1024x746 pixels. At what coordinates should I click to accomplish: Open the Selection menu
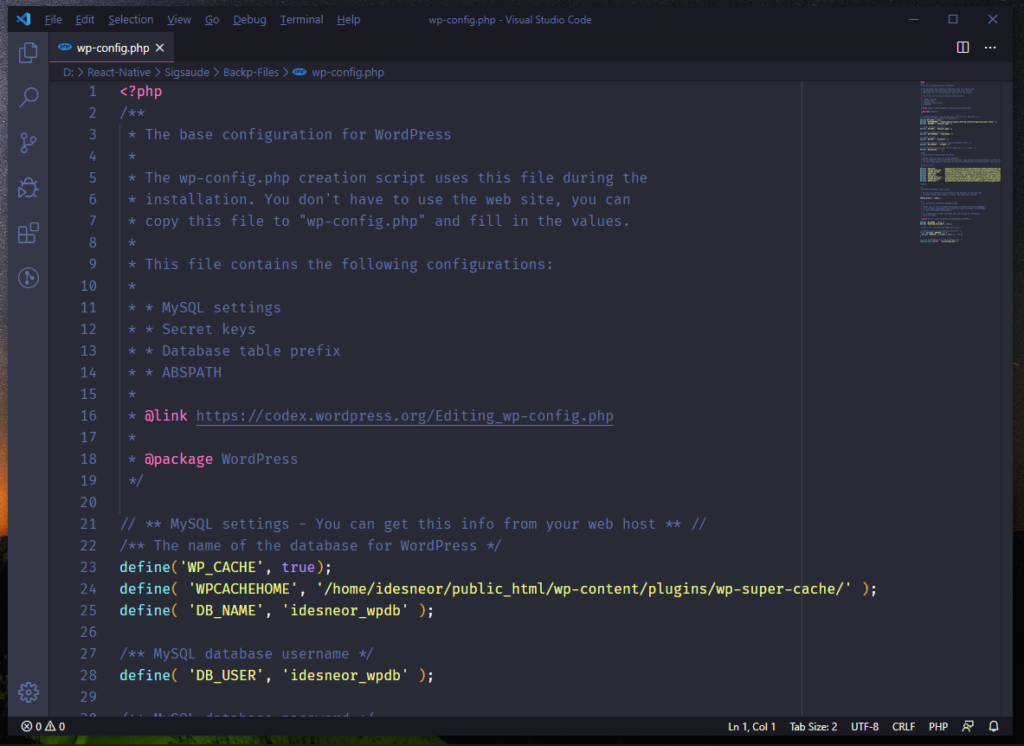tap(131, 20)
